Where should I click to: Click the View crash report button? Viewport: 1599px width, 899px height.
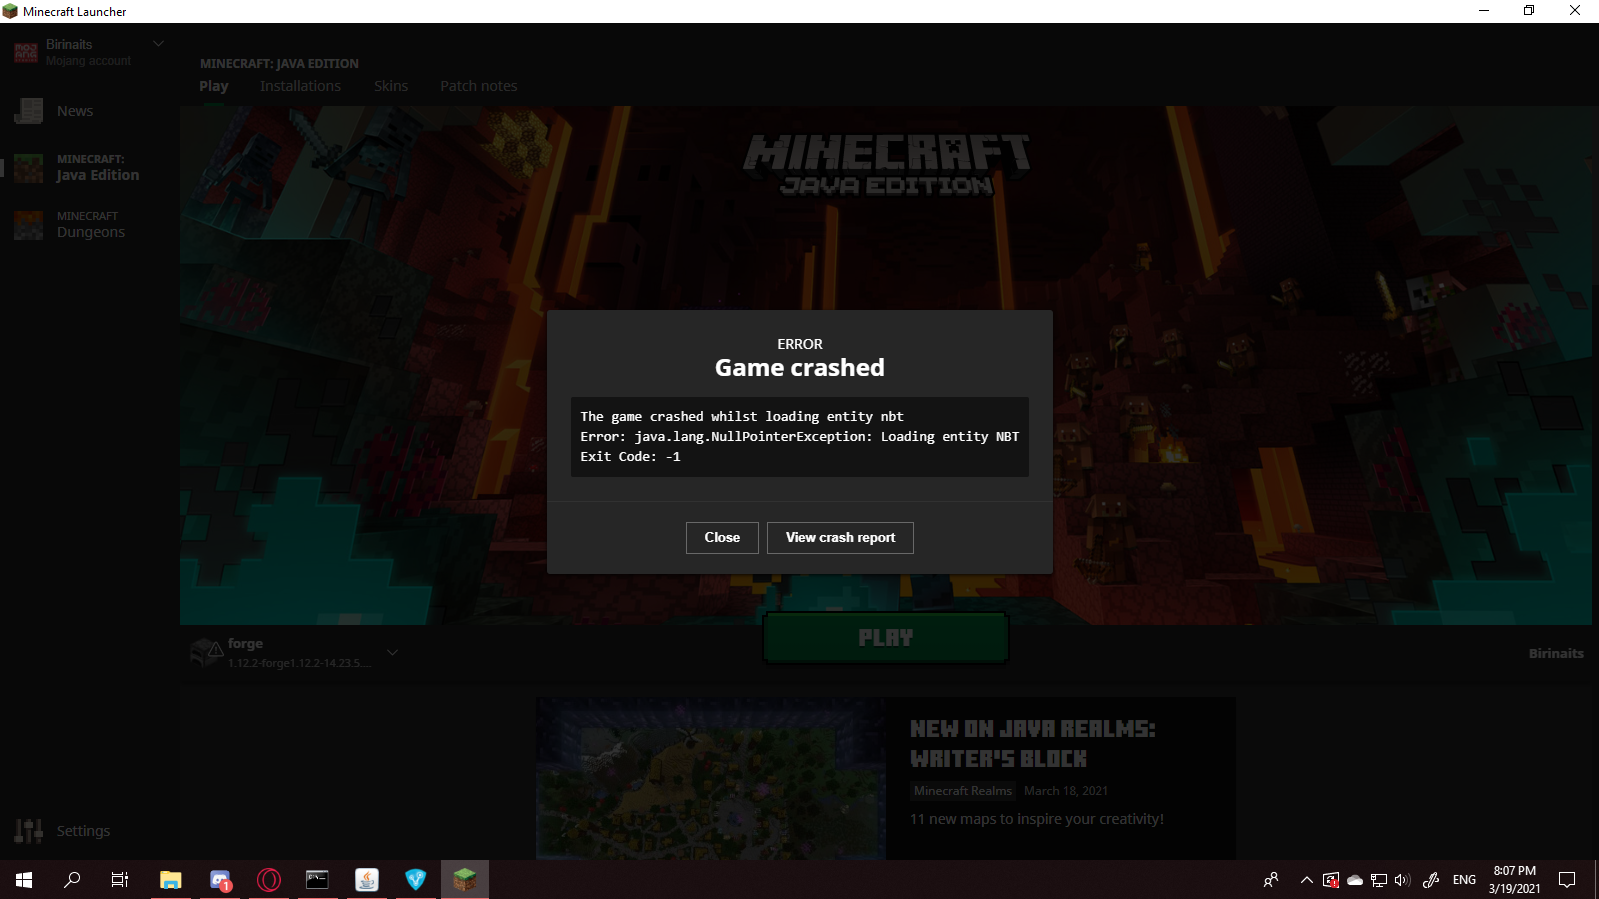(840, 538)
